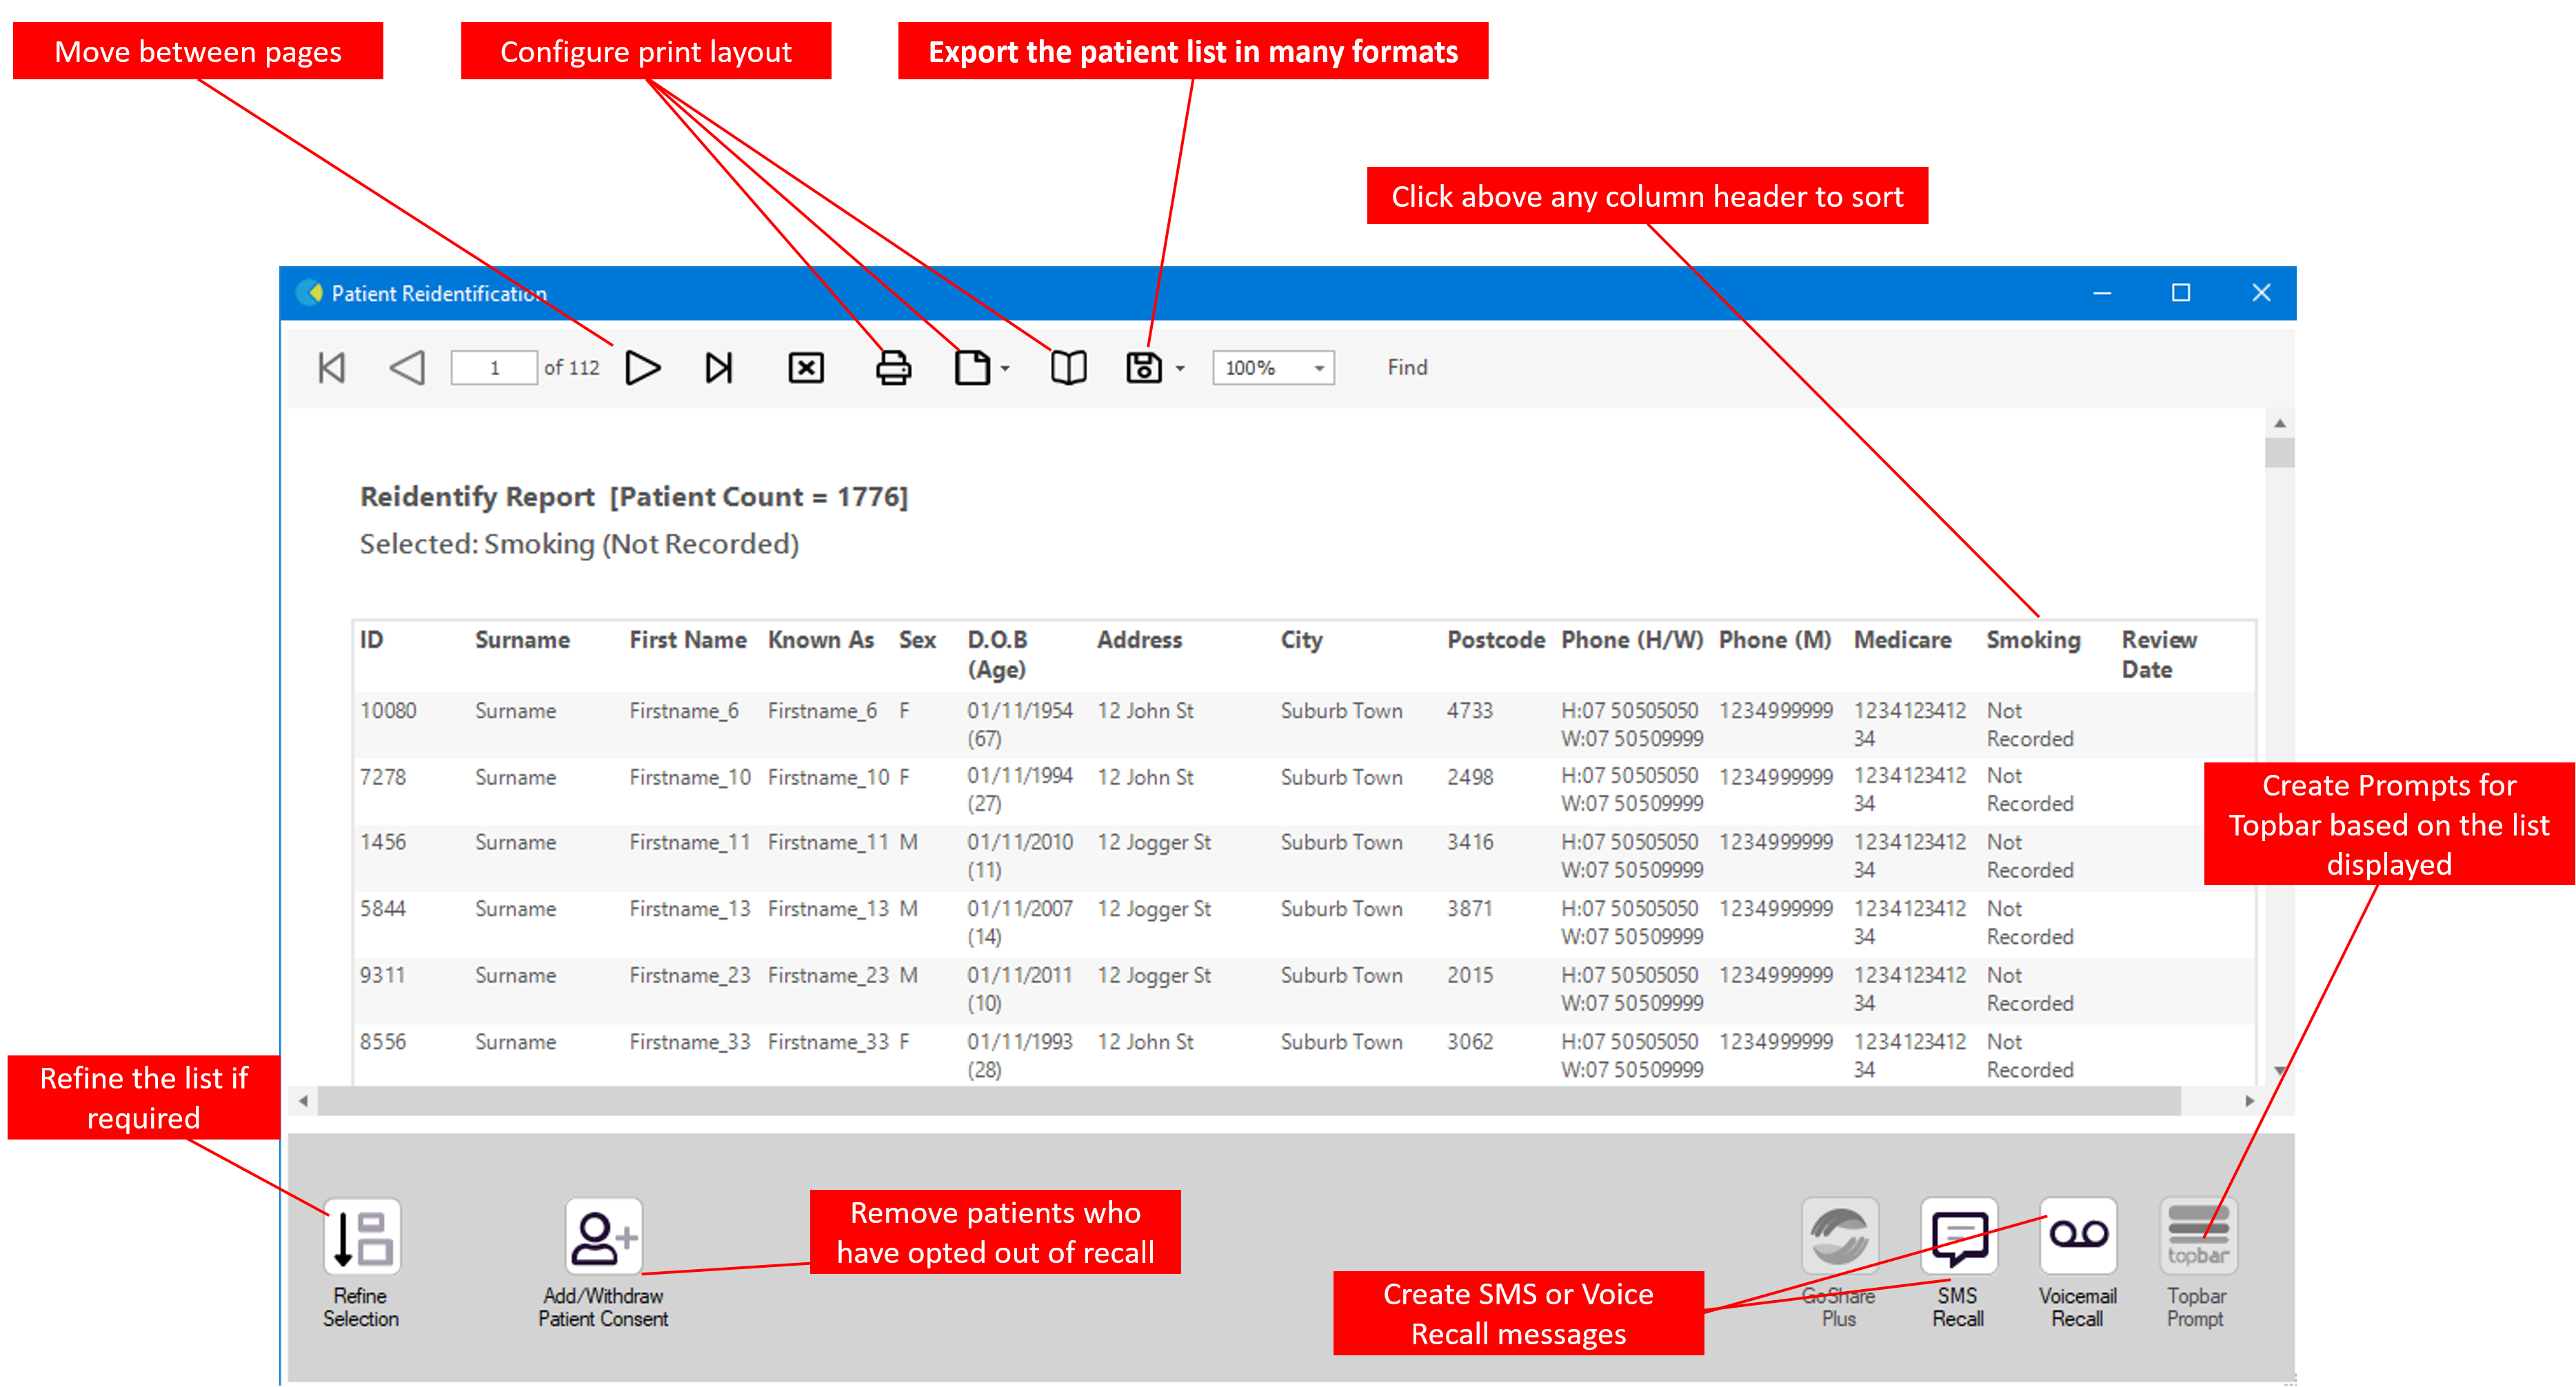Image resolution: width=2576 pixels, height=1387 pixels.
Task: Sort by the Smoking column header
Action: [x=2033, y=640]
